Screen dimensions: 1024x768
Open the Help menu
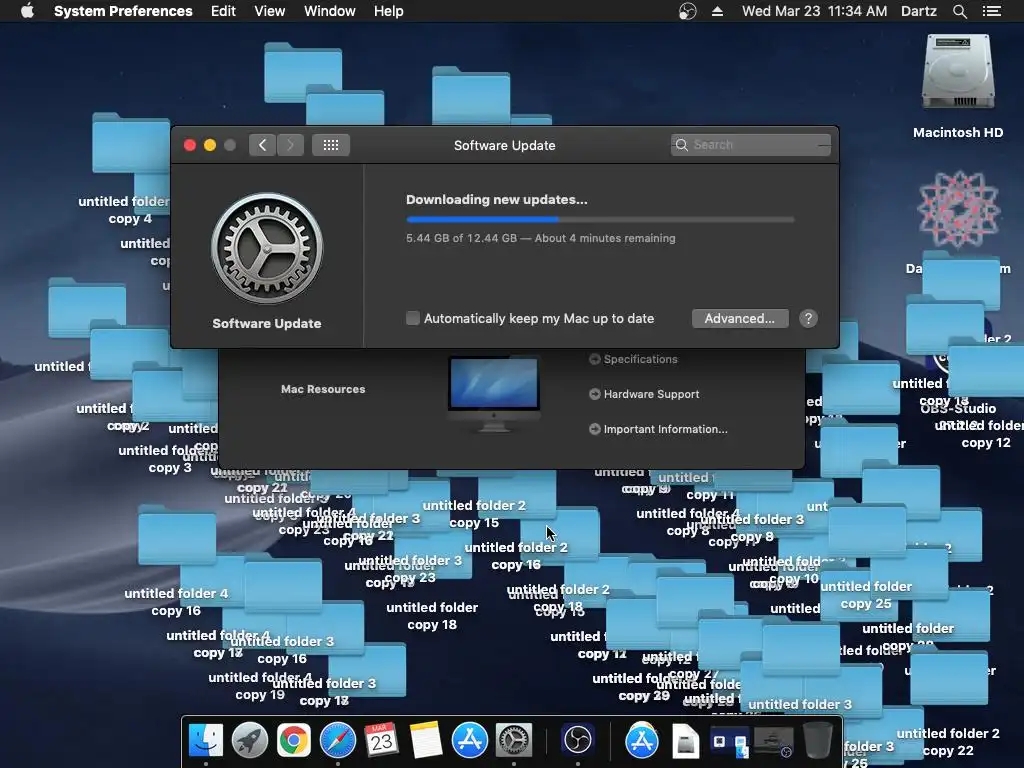389,11
